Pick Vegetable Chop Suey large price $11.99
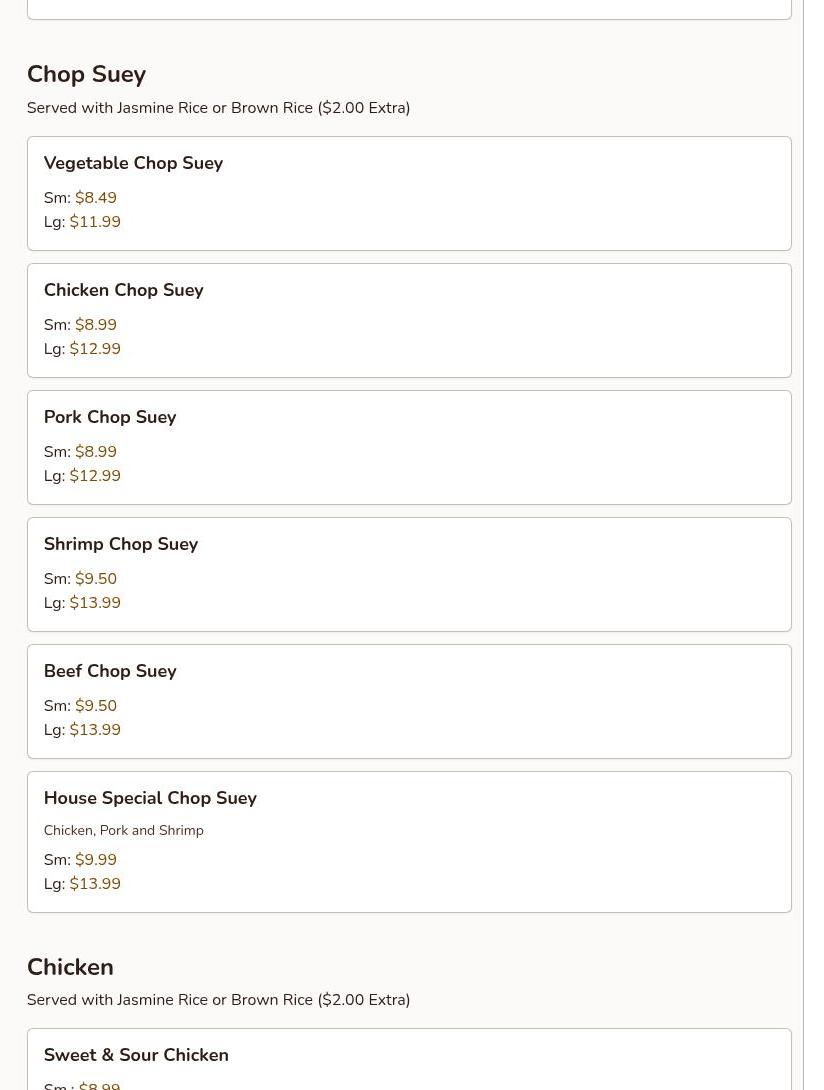Screen dimensions: 824x1090 point(95,222)
